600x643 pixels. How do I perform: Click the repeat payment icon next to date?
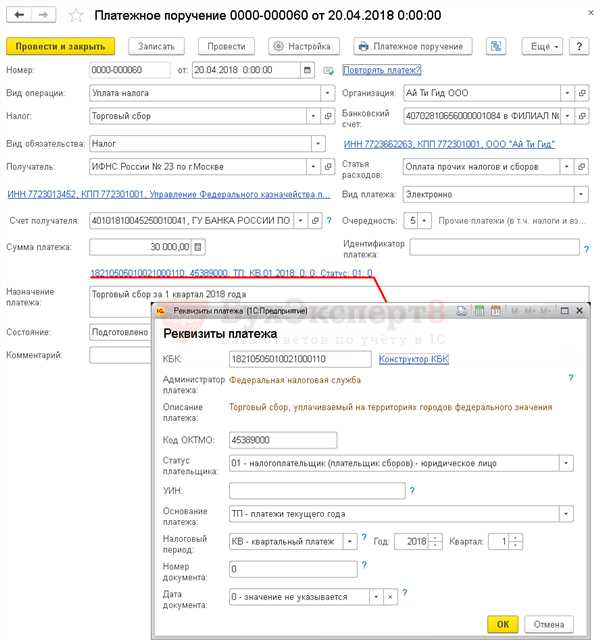[328, 71]
